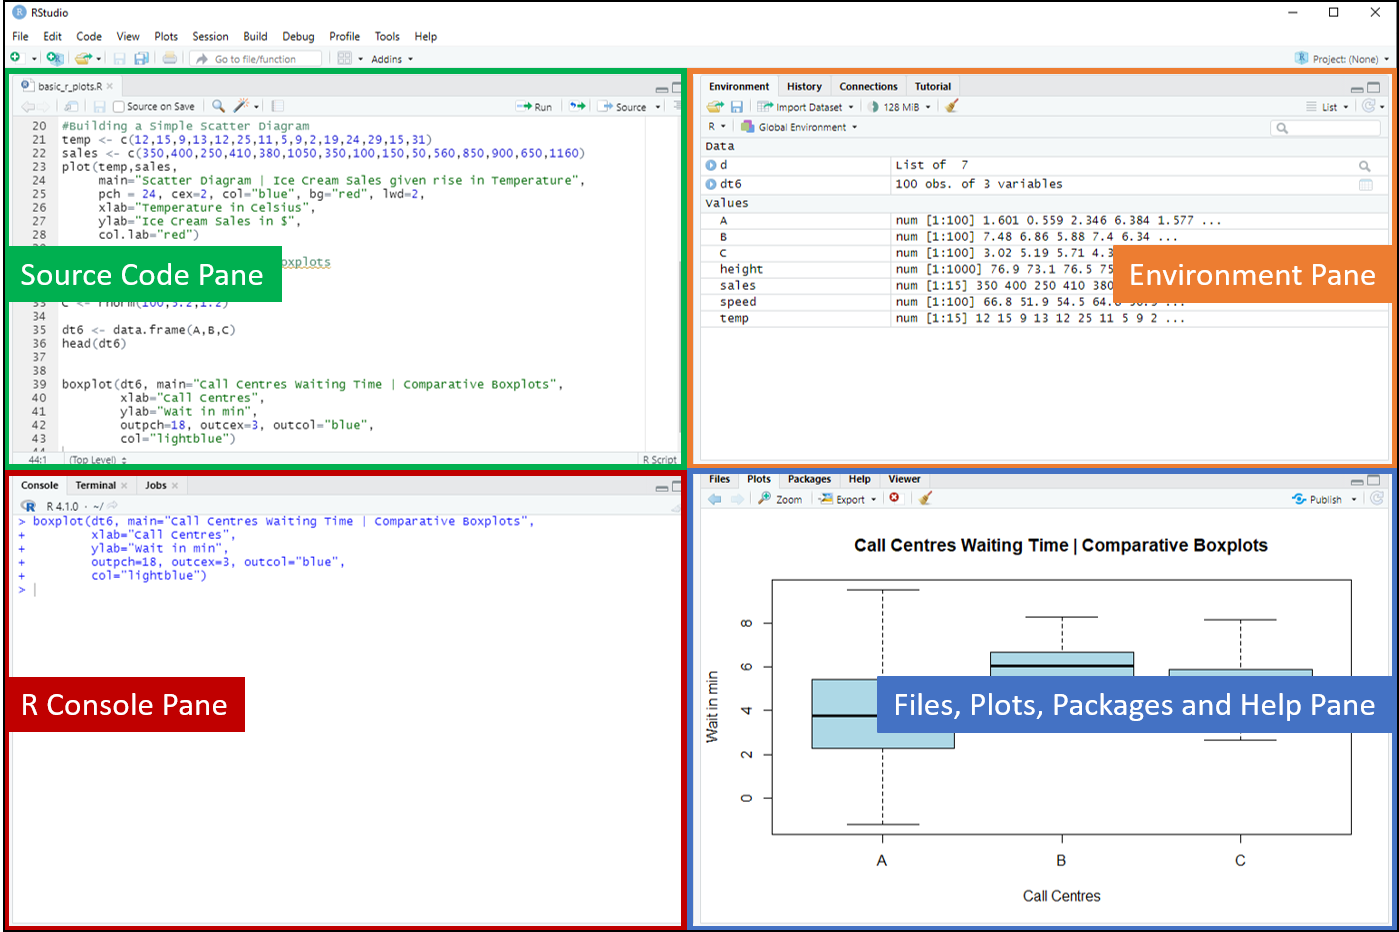
Task: Click the Run button in source editor
Action: pyautogui.click(x=534, y=107)
